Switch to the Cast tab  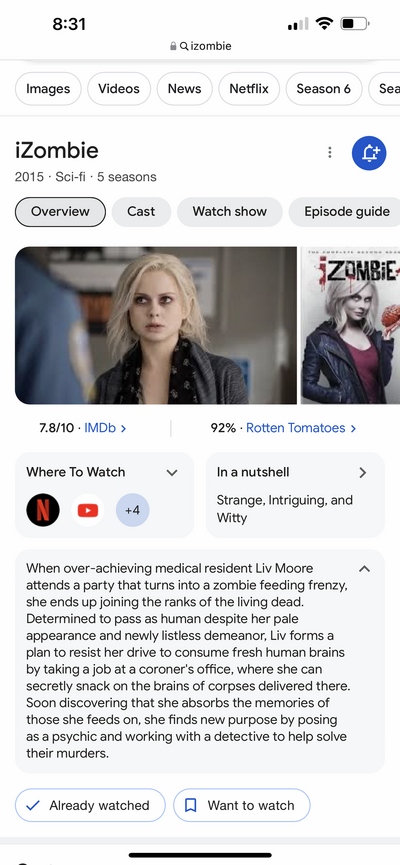141,211
